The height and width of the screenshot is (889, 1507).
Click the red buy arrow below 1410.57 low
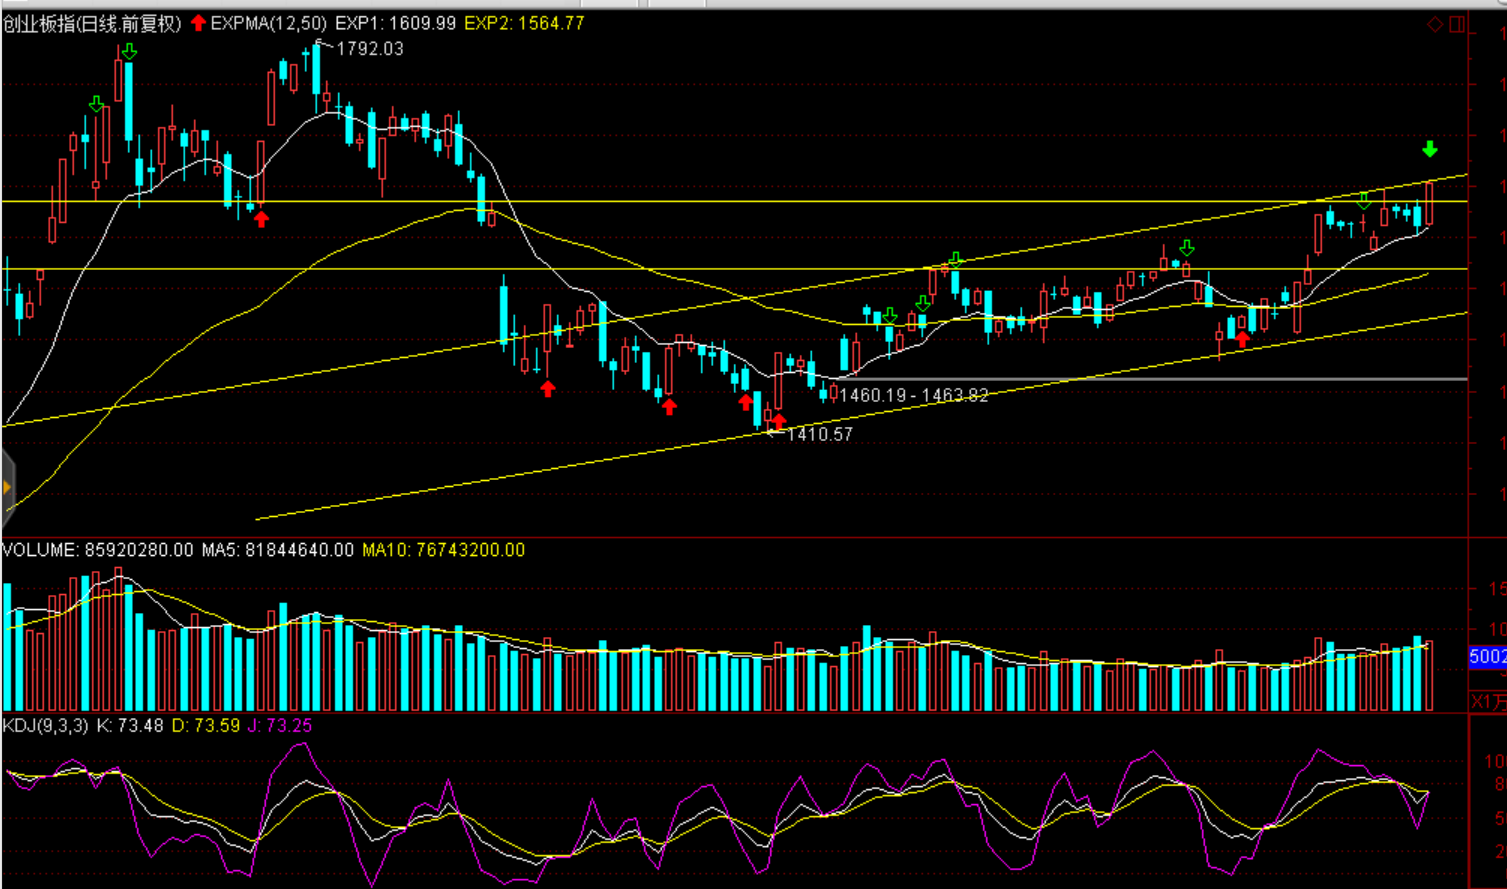pos(779,421)
